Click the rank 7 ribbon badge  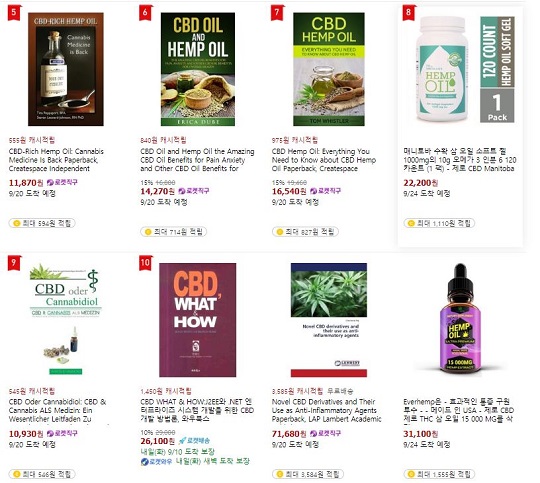(277, 13)
